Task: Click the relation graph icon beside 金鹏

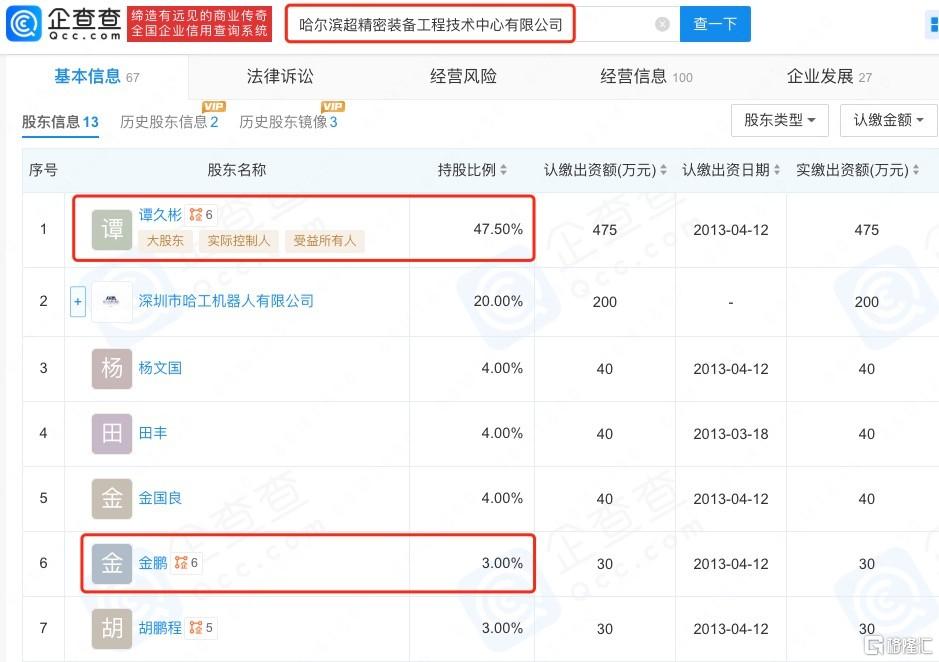Action: (180, 563)
